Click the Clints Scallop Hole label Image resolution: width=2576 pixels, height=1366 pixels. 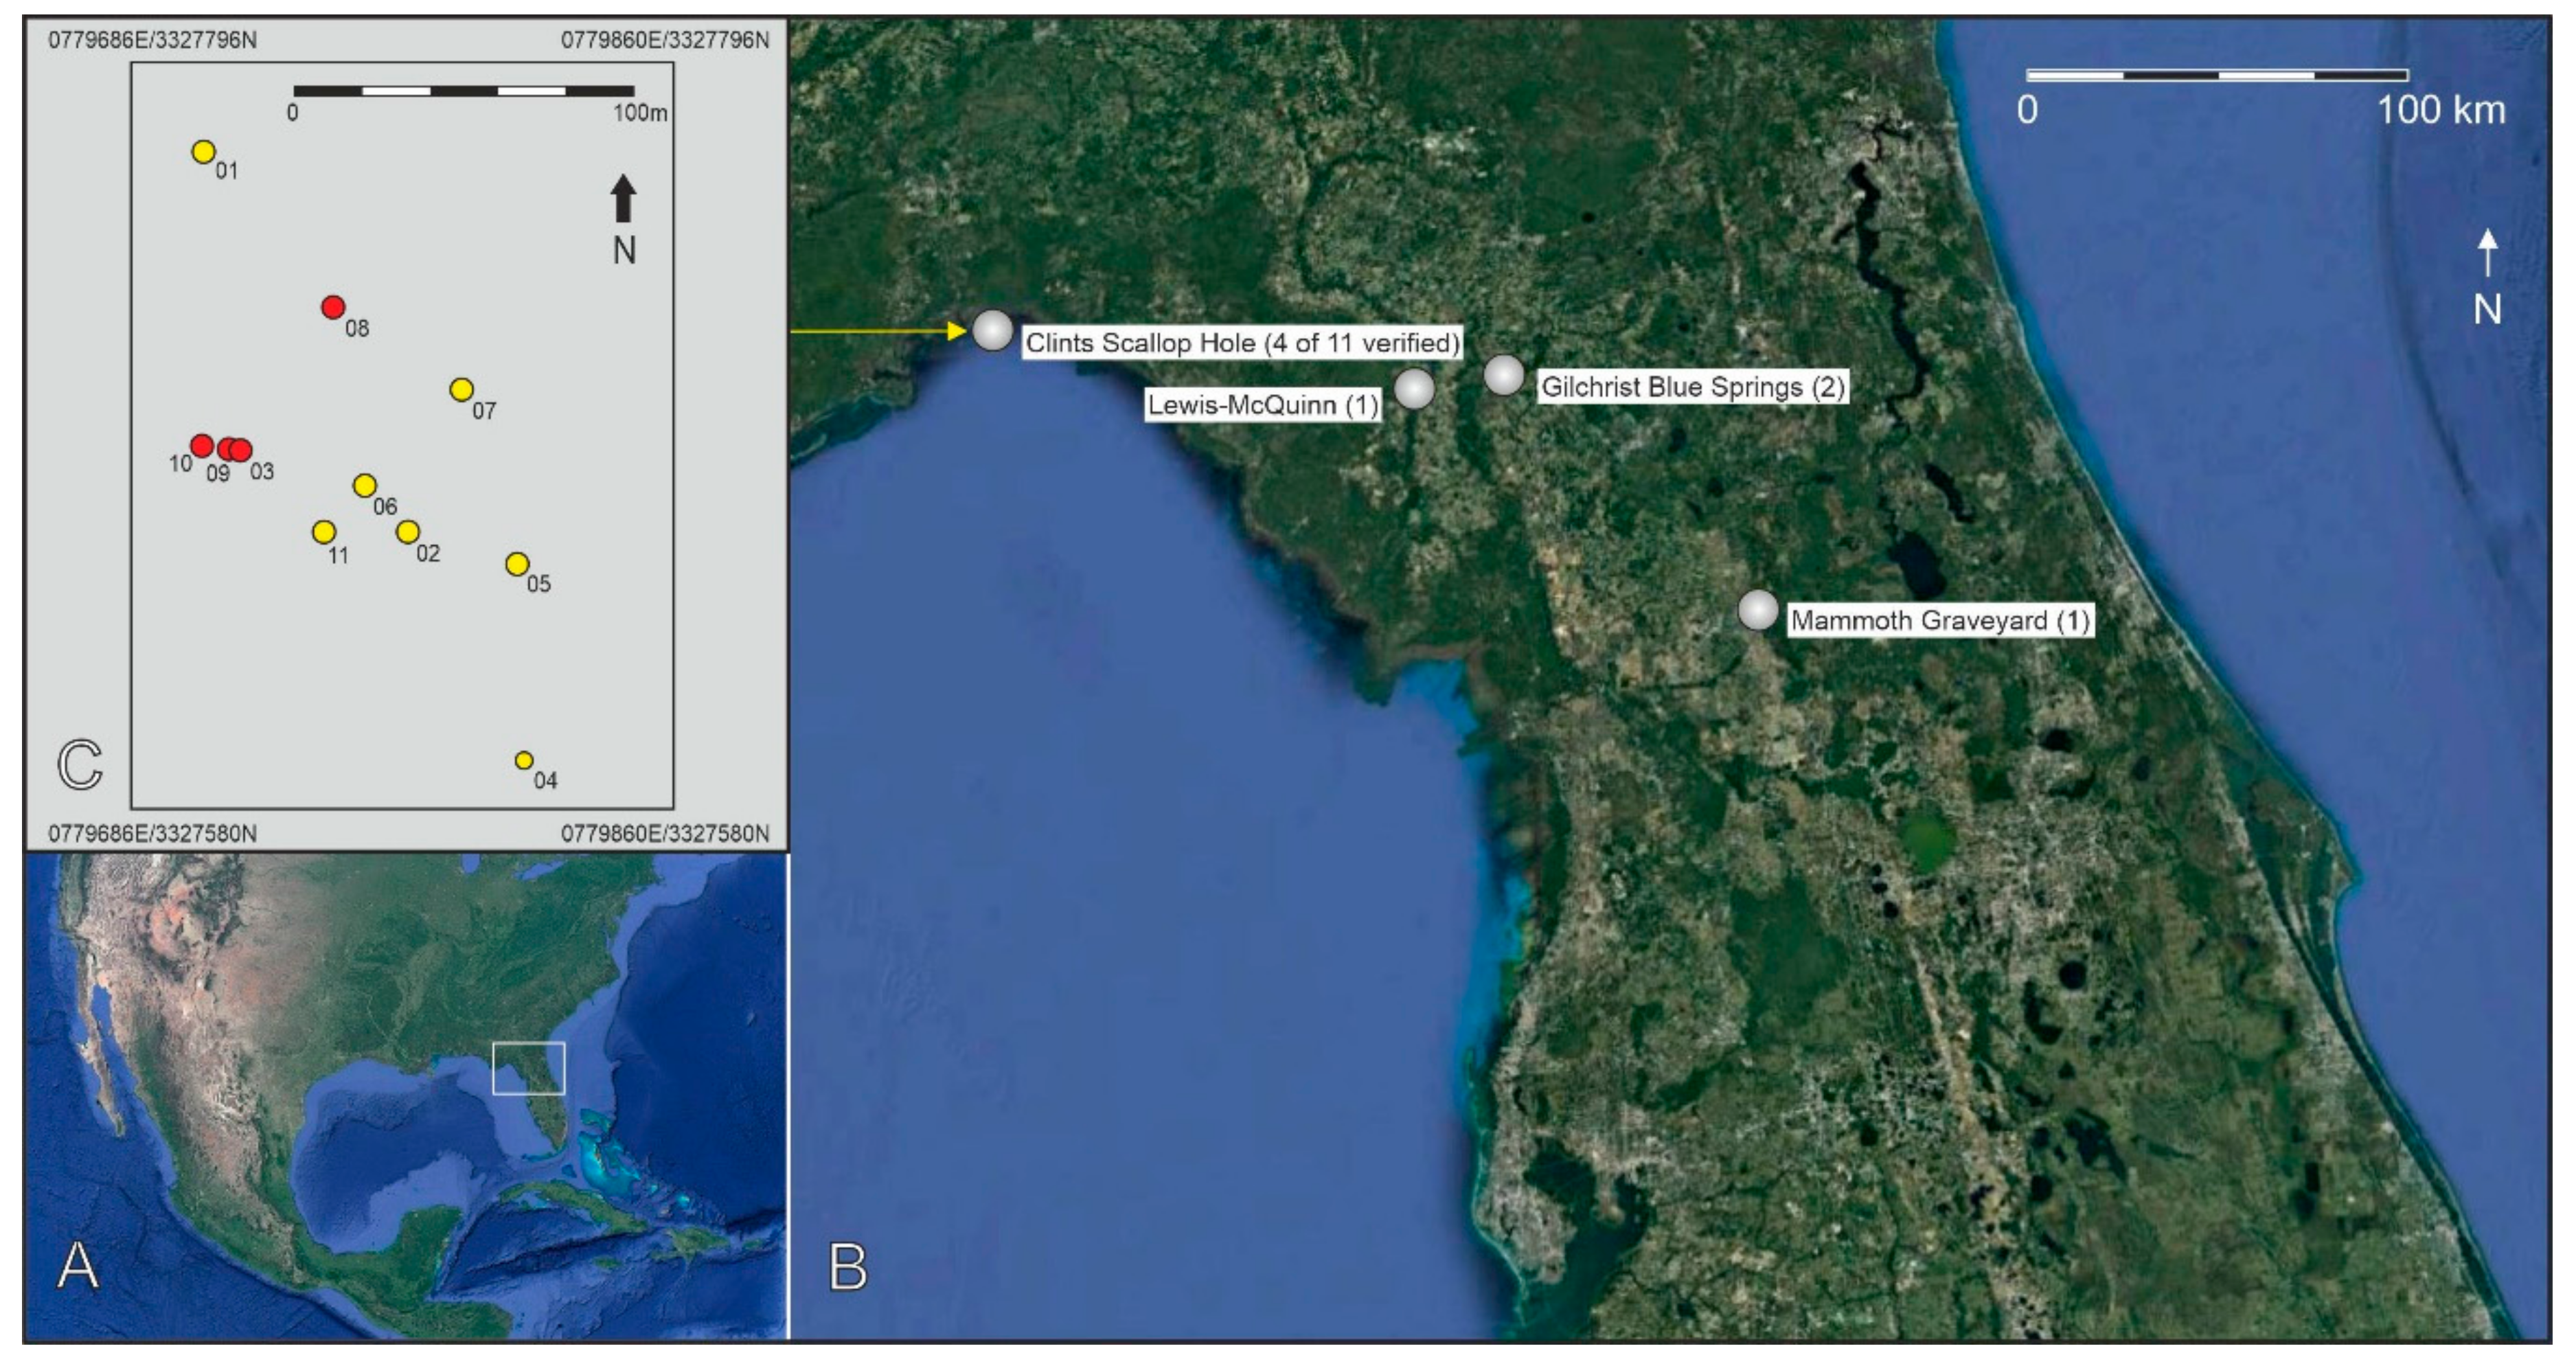[x=1242, y=343]
